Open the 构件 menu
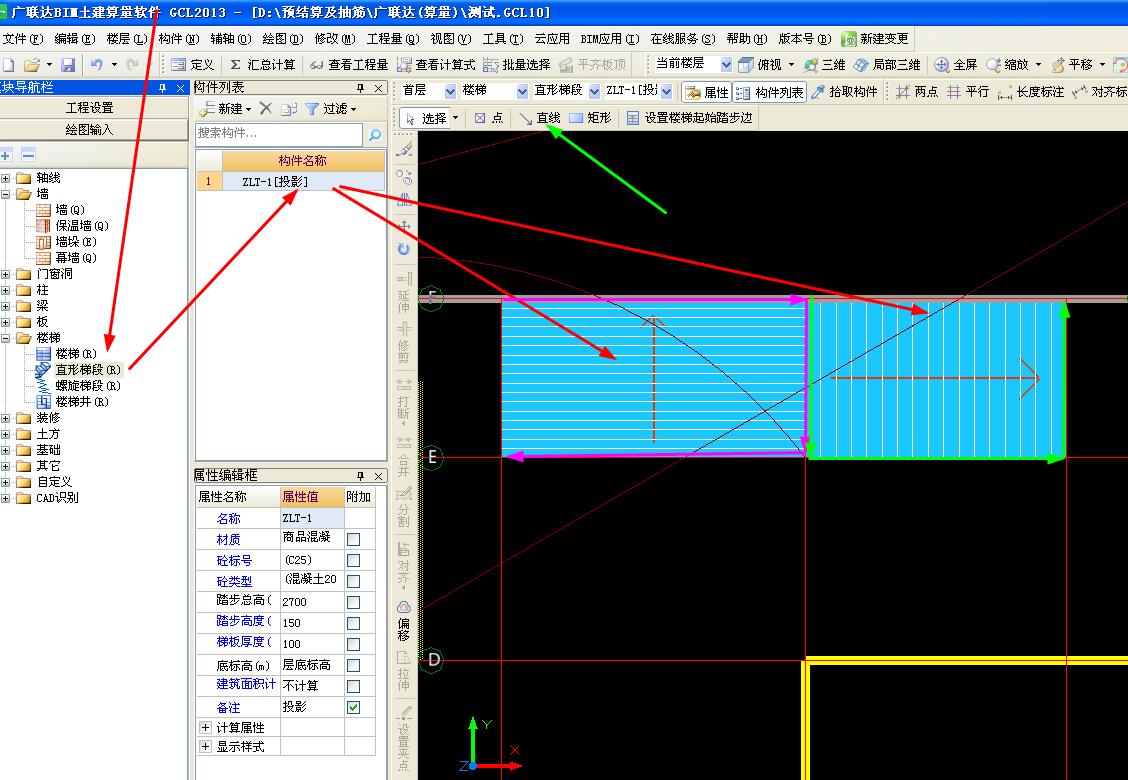 coord(178,39)
